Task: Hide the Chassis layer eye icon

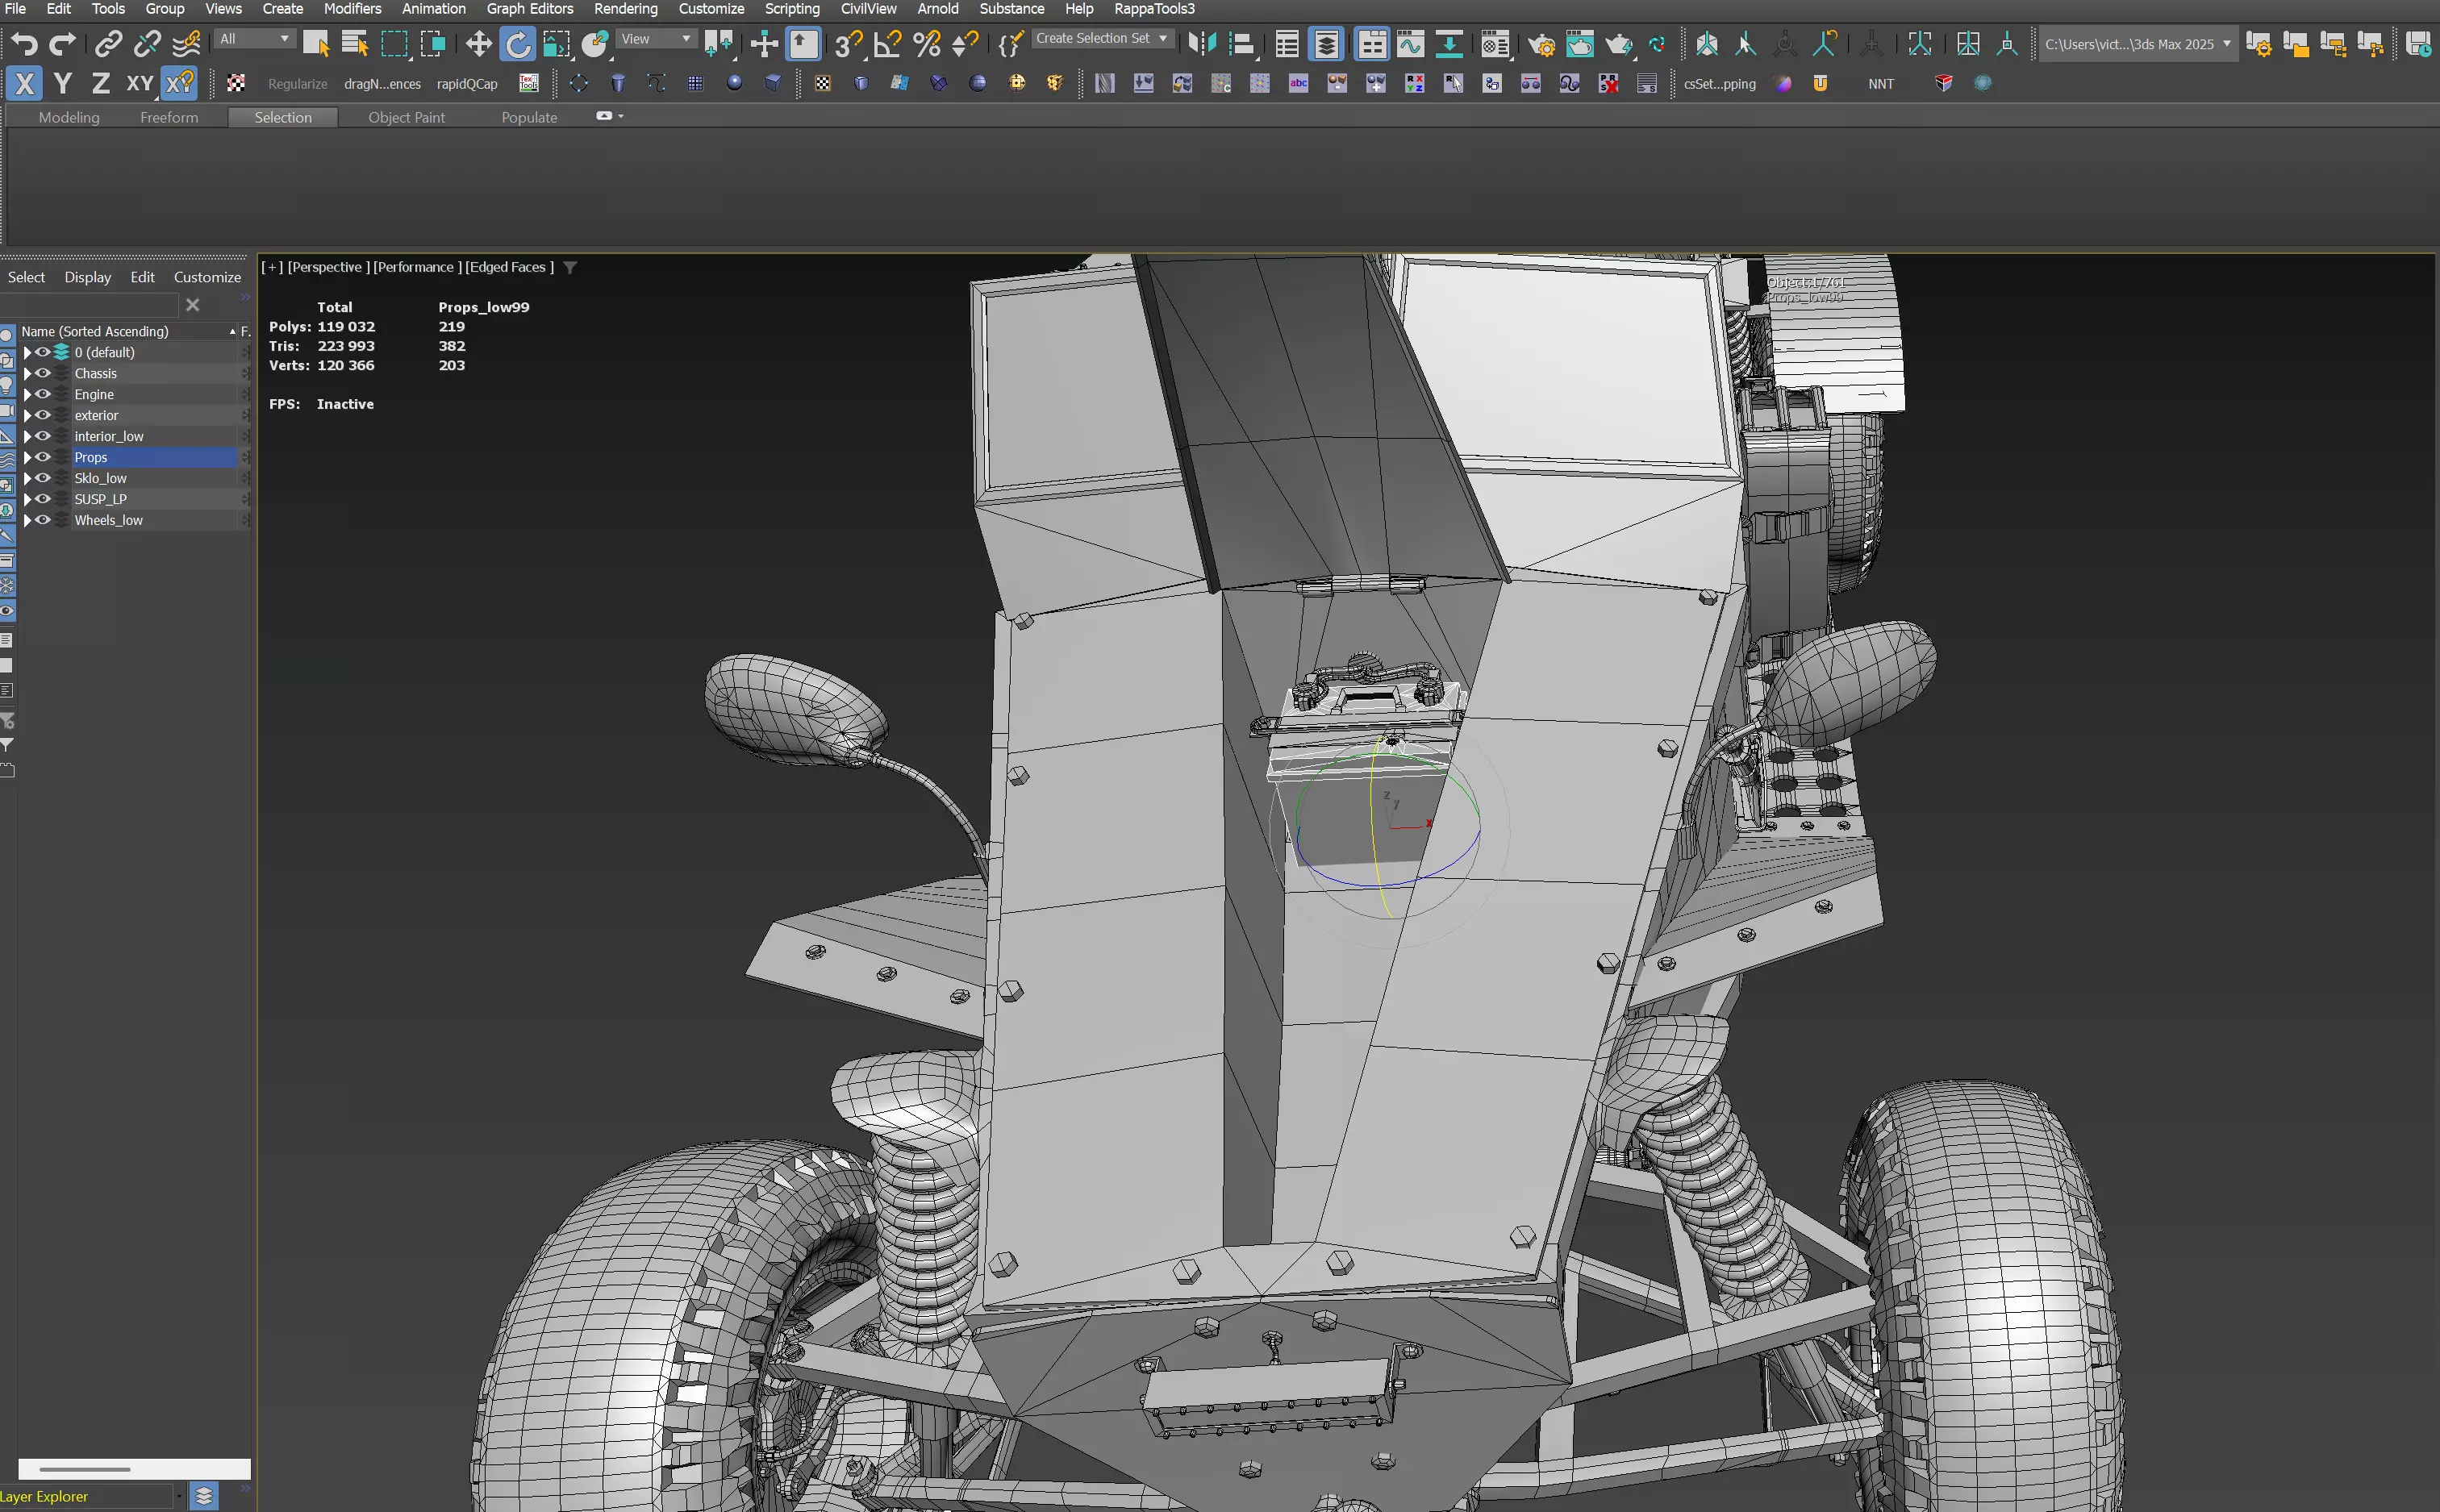Action: click(43, 373)
